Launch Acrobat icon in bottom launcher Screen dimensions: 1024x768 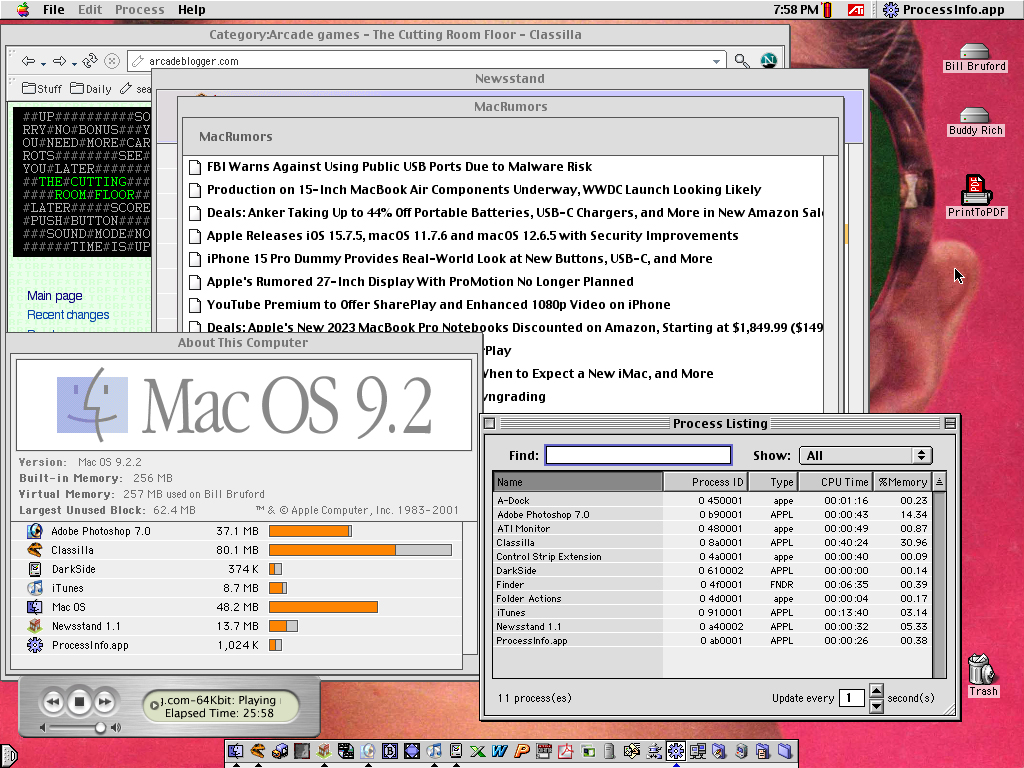(x=566, y=751)
